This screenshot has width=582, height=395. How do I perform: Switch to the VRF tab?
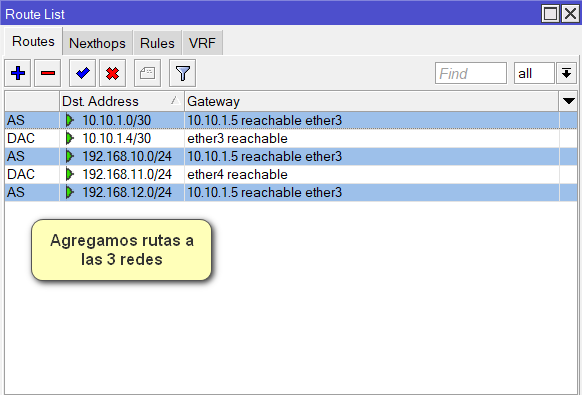coord(202,43)
